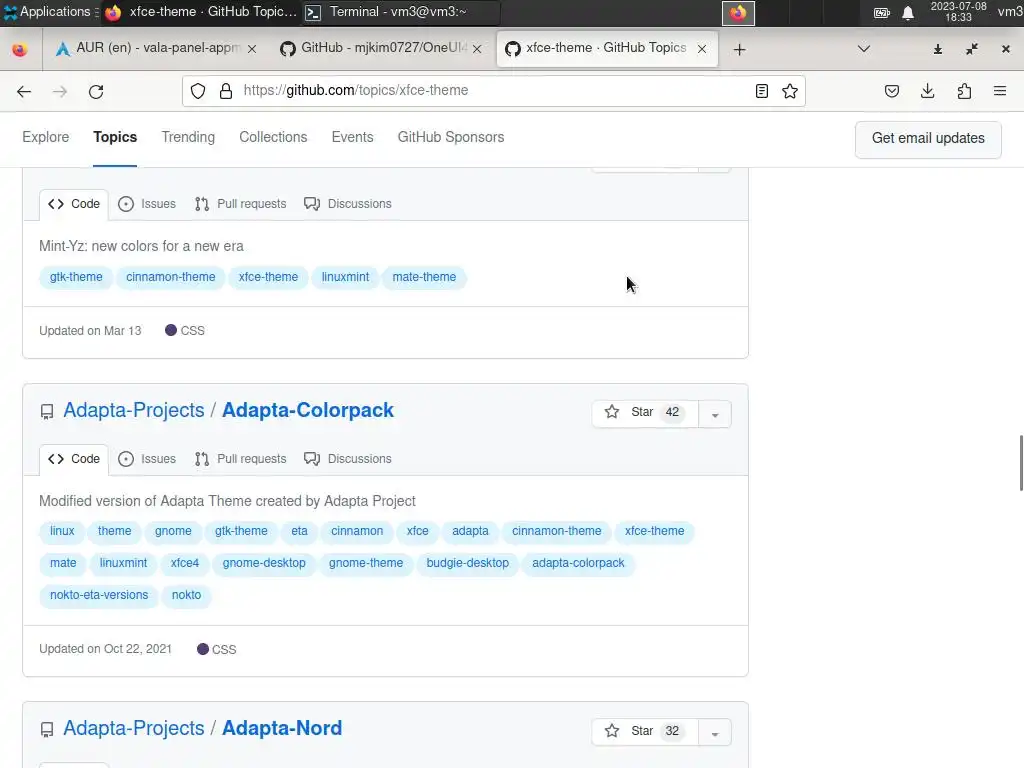Close the AUR vala-panel-appmenu tab
1024x768 pixels.
click(252, 49)
